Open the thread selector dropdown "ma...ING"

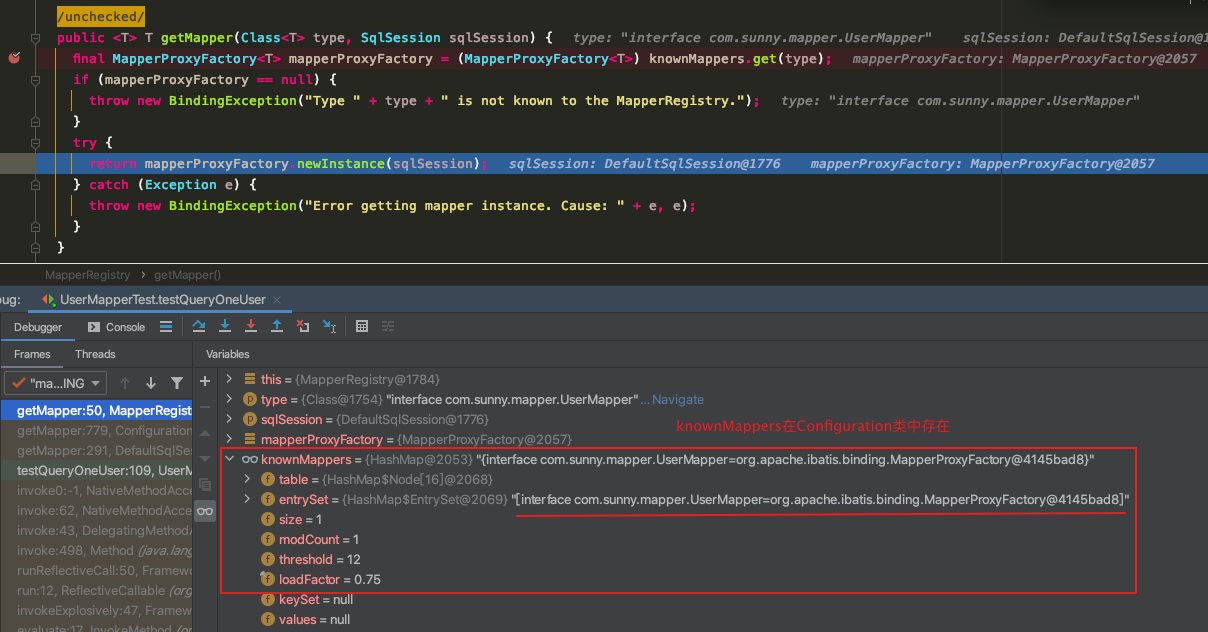tap(55, 383)
